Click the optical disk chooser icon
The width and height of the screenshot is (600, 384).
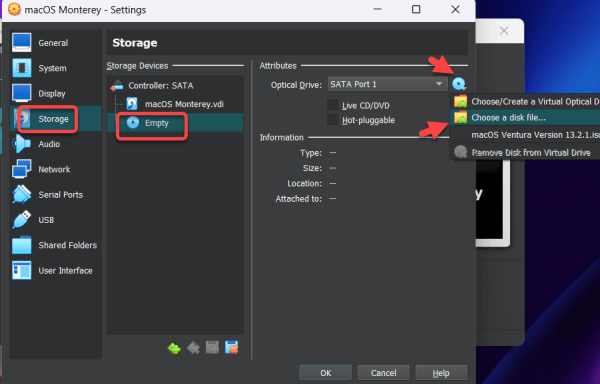[x=459, y=84]
